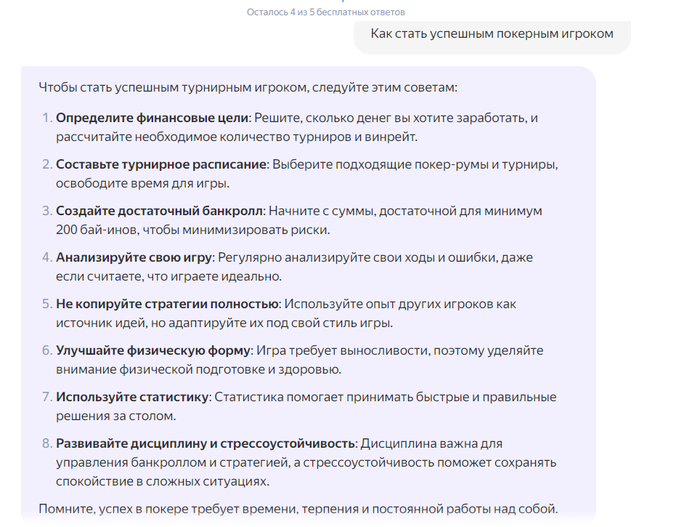Click the bold heading 'Не копируйте стратегии полностью'
Viewport: 700px width, 527px height.
click(167, 304)
